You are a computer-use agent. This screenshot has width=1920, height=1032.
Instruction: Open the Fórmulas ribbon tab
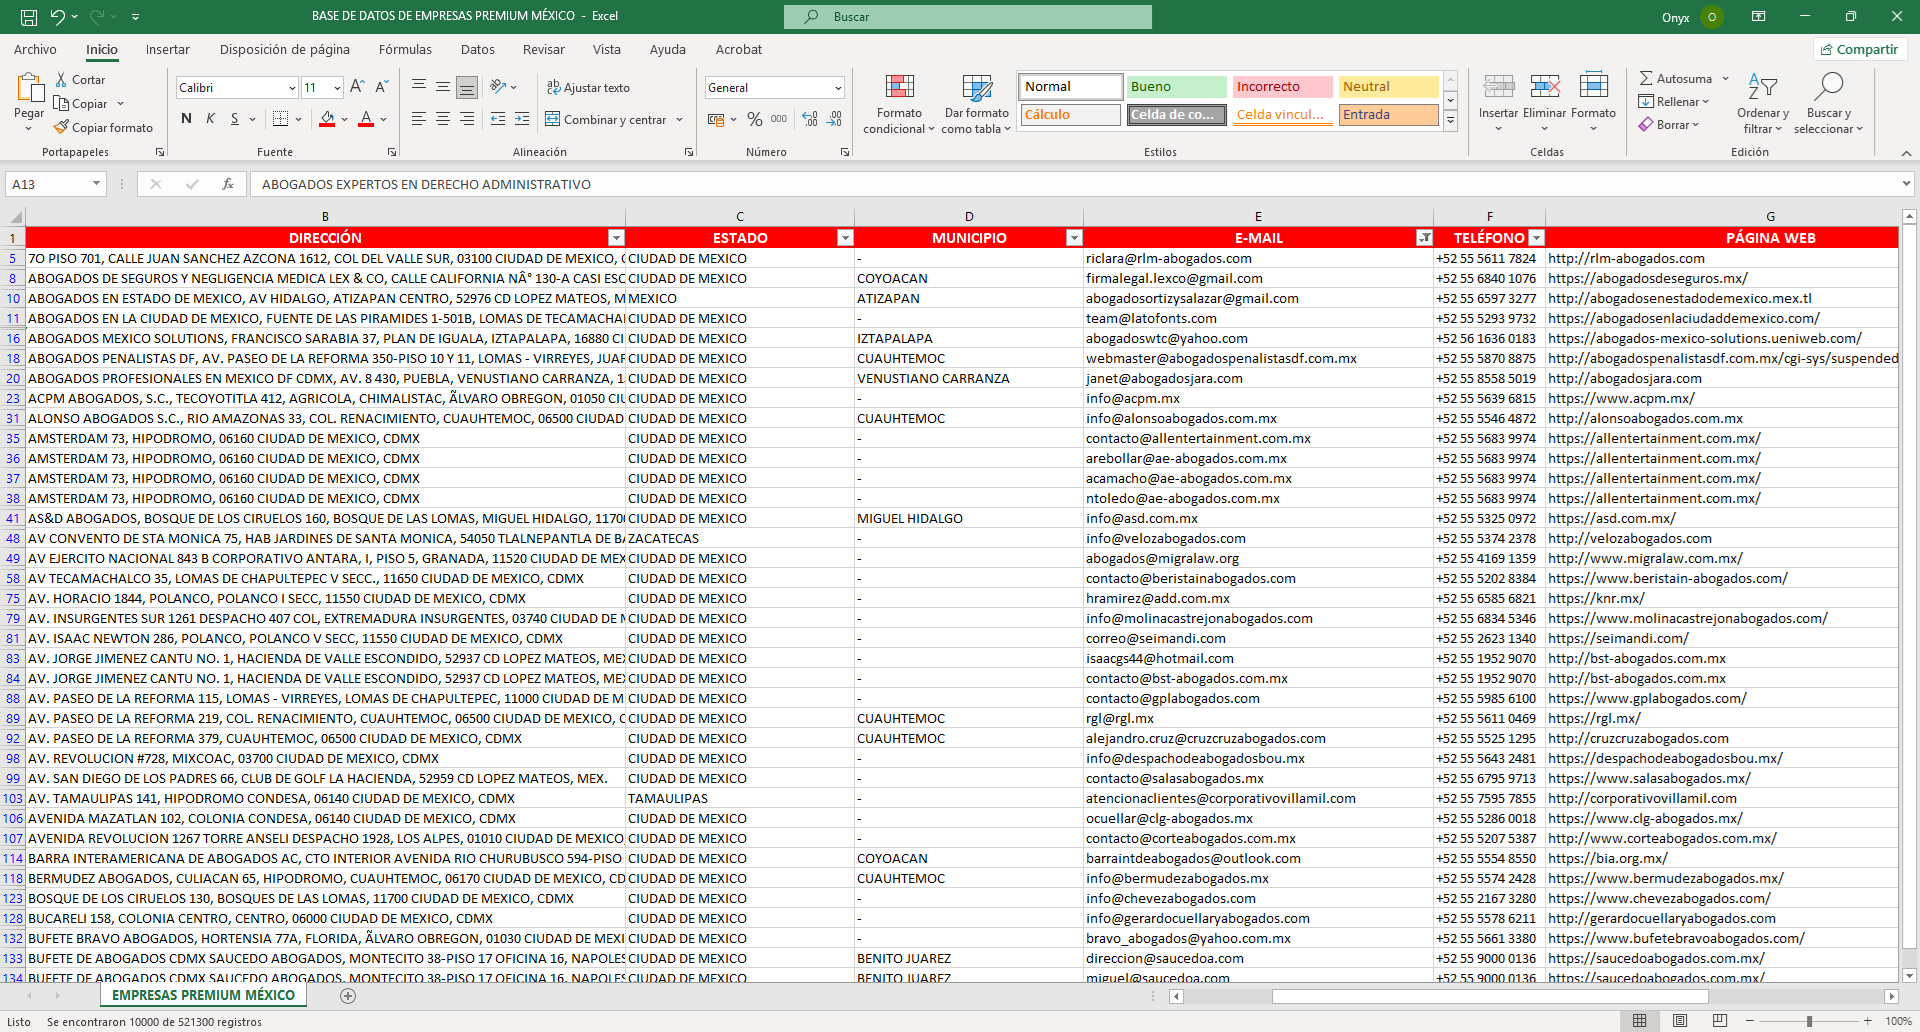405,49
